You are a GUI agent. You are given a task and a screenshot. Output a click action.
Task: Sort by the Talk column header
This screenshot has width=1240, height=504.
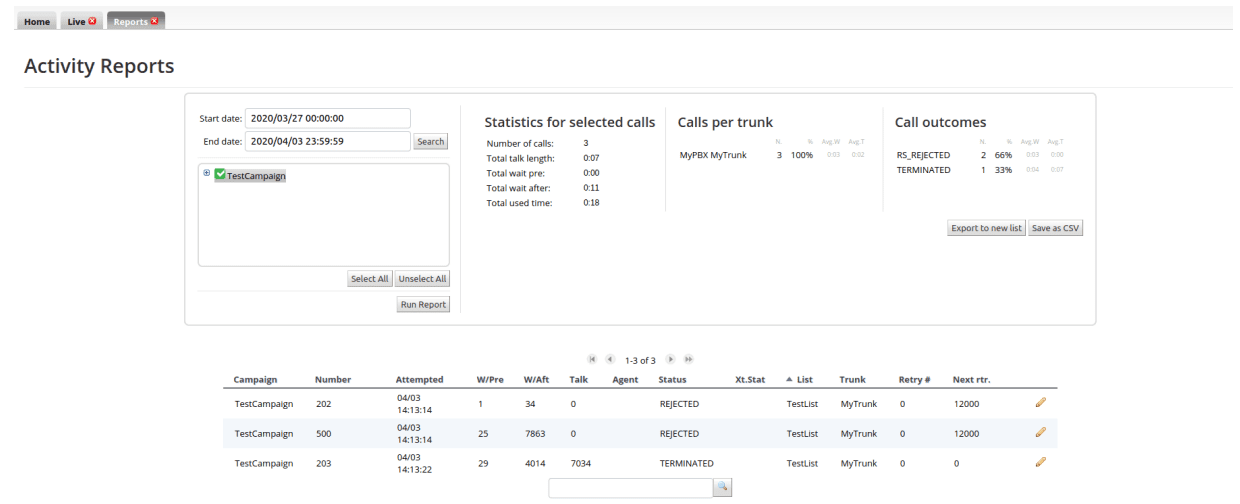coord(579,380)
